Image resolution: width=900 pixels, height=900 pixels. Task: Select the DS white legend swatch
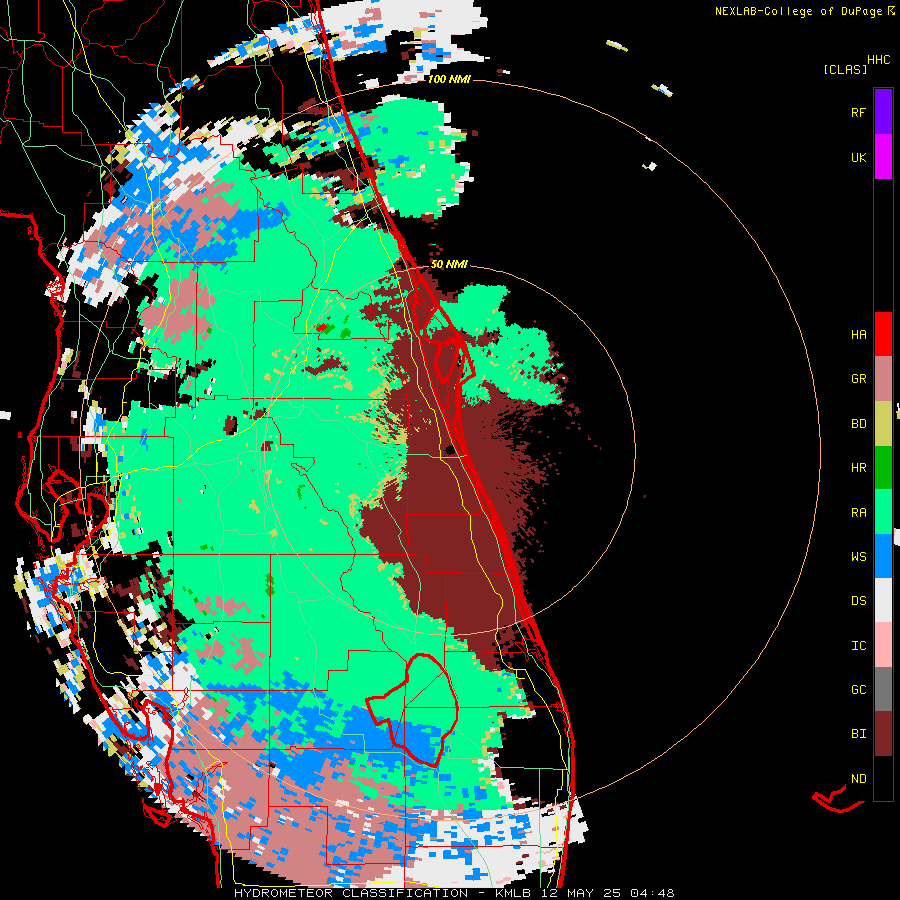point(883,600)
